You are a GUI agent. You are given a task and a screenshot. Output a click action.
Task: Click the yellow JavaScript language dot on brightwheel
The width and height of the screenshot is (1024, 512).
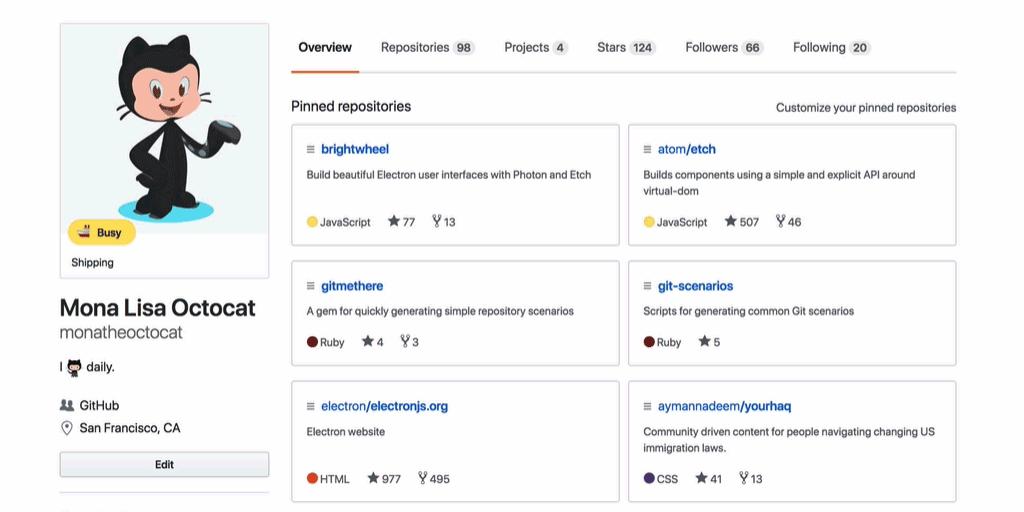(312, 222)
